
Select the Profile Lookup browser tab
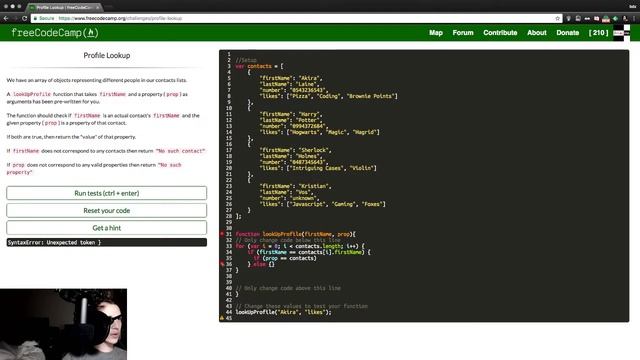pyautogui.click(x=64, y=7)
